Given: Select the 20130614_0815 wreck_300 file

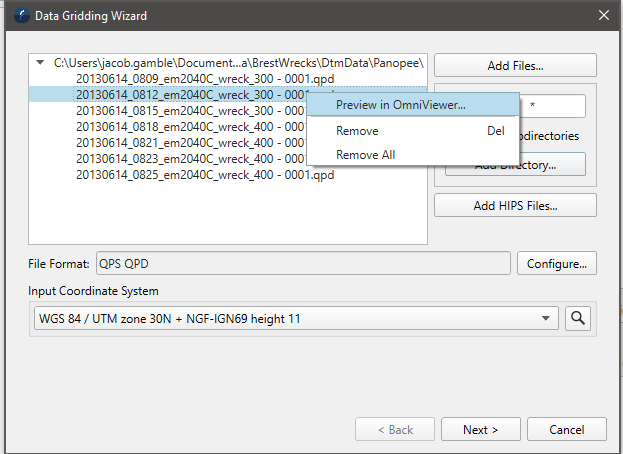Looking at the screenshot, I should [x=190, y=110].
